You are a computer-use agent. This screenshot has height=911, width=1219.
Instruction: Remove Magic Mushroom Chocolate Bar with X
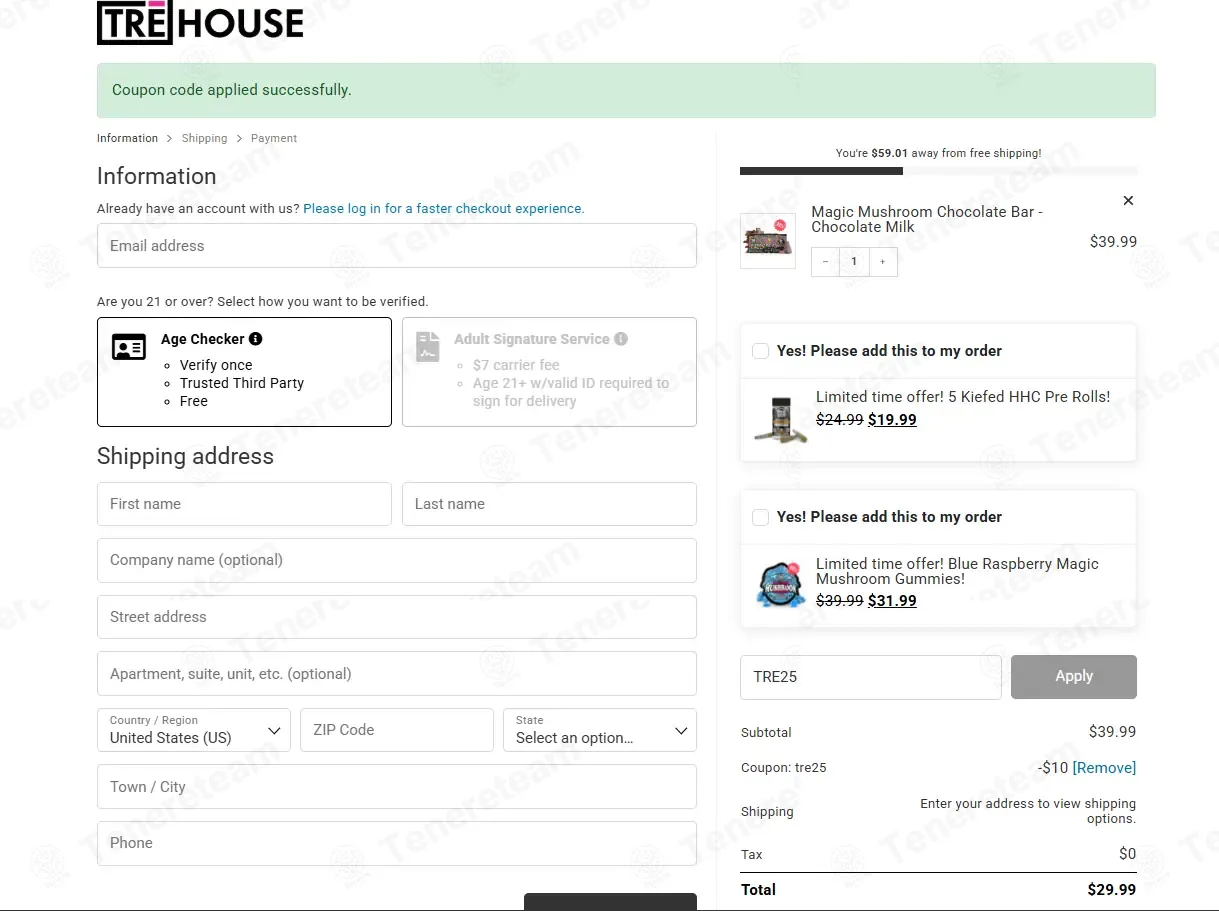[x=1128, y=201]
